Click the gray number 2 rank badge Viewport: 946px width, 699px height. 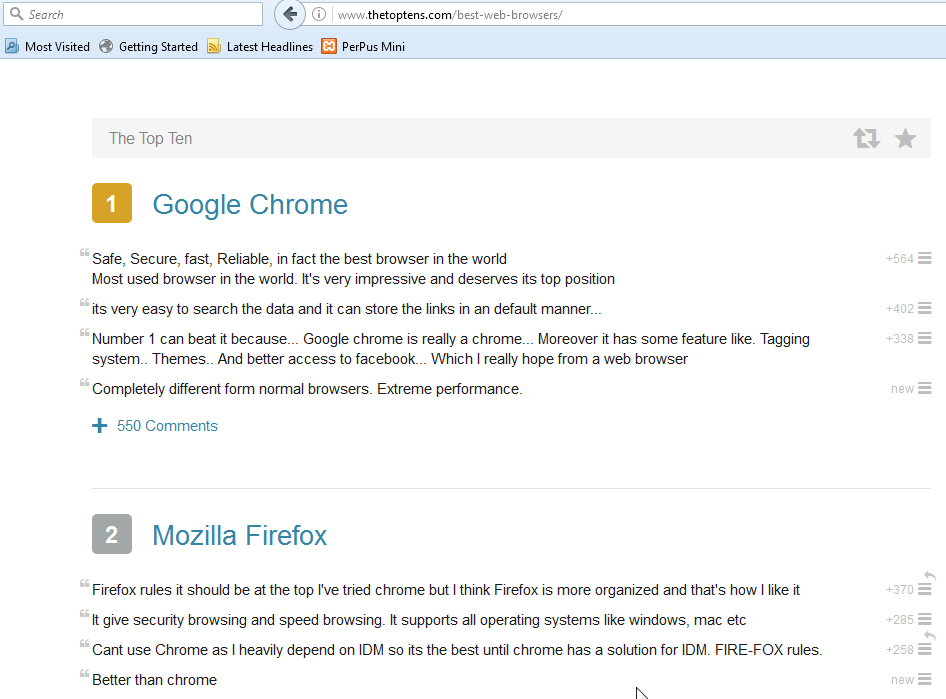pyautogui.click(x=112, y=534)
